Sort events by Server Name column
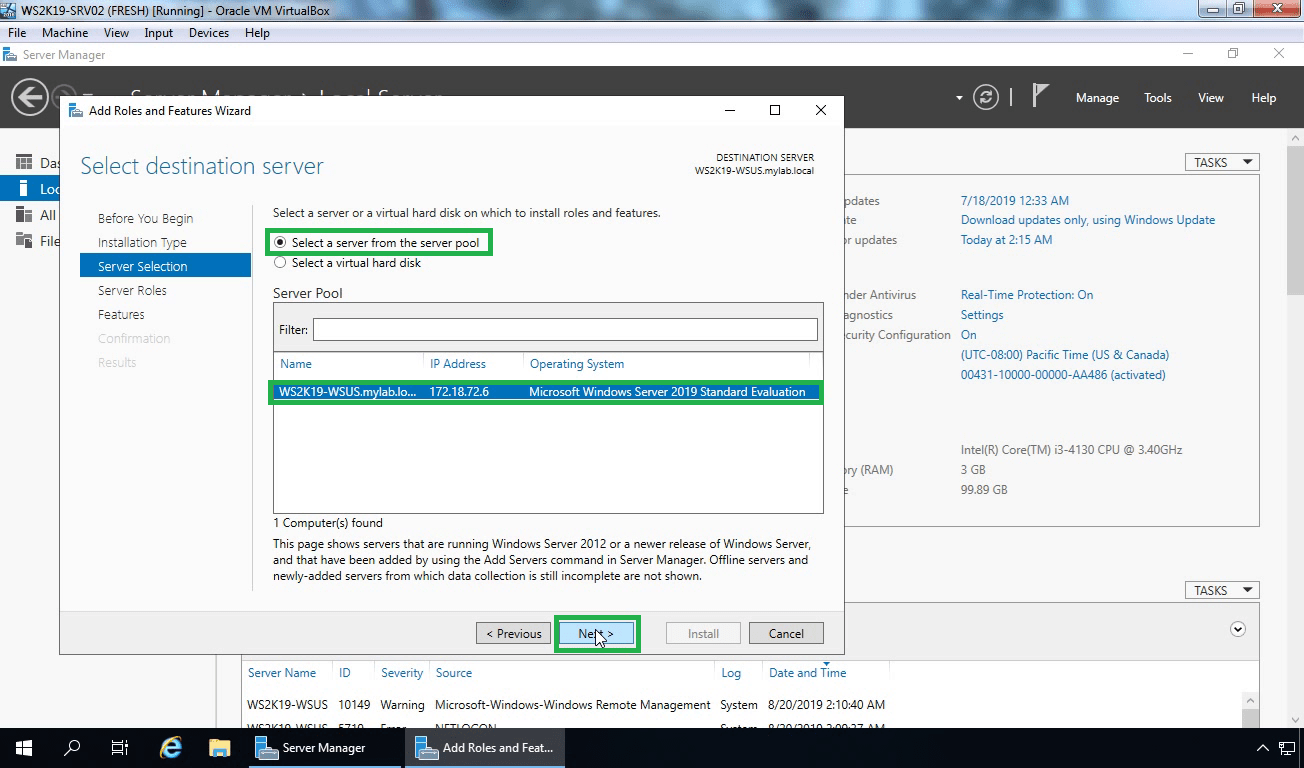Image resolution: width=1304 pixels, height=768 pixels. 282,673
